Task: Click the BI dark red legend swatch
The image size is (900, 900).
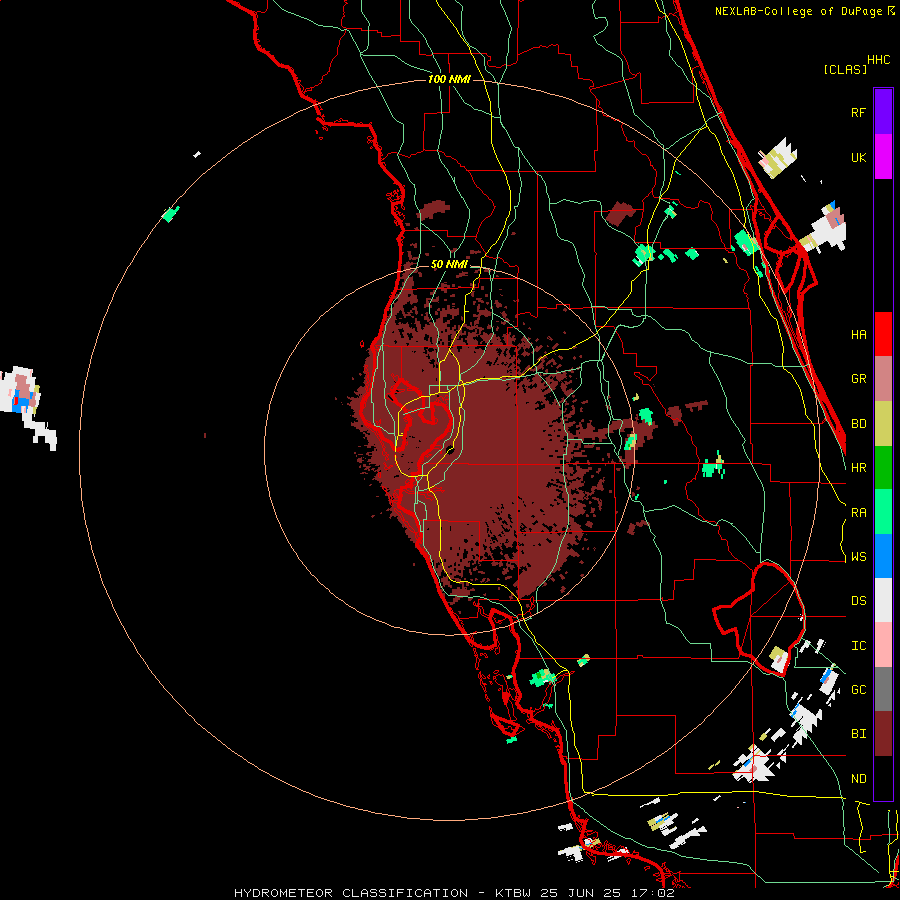Action: (x=883, y=734)
